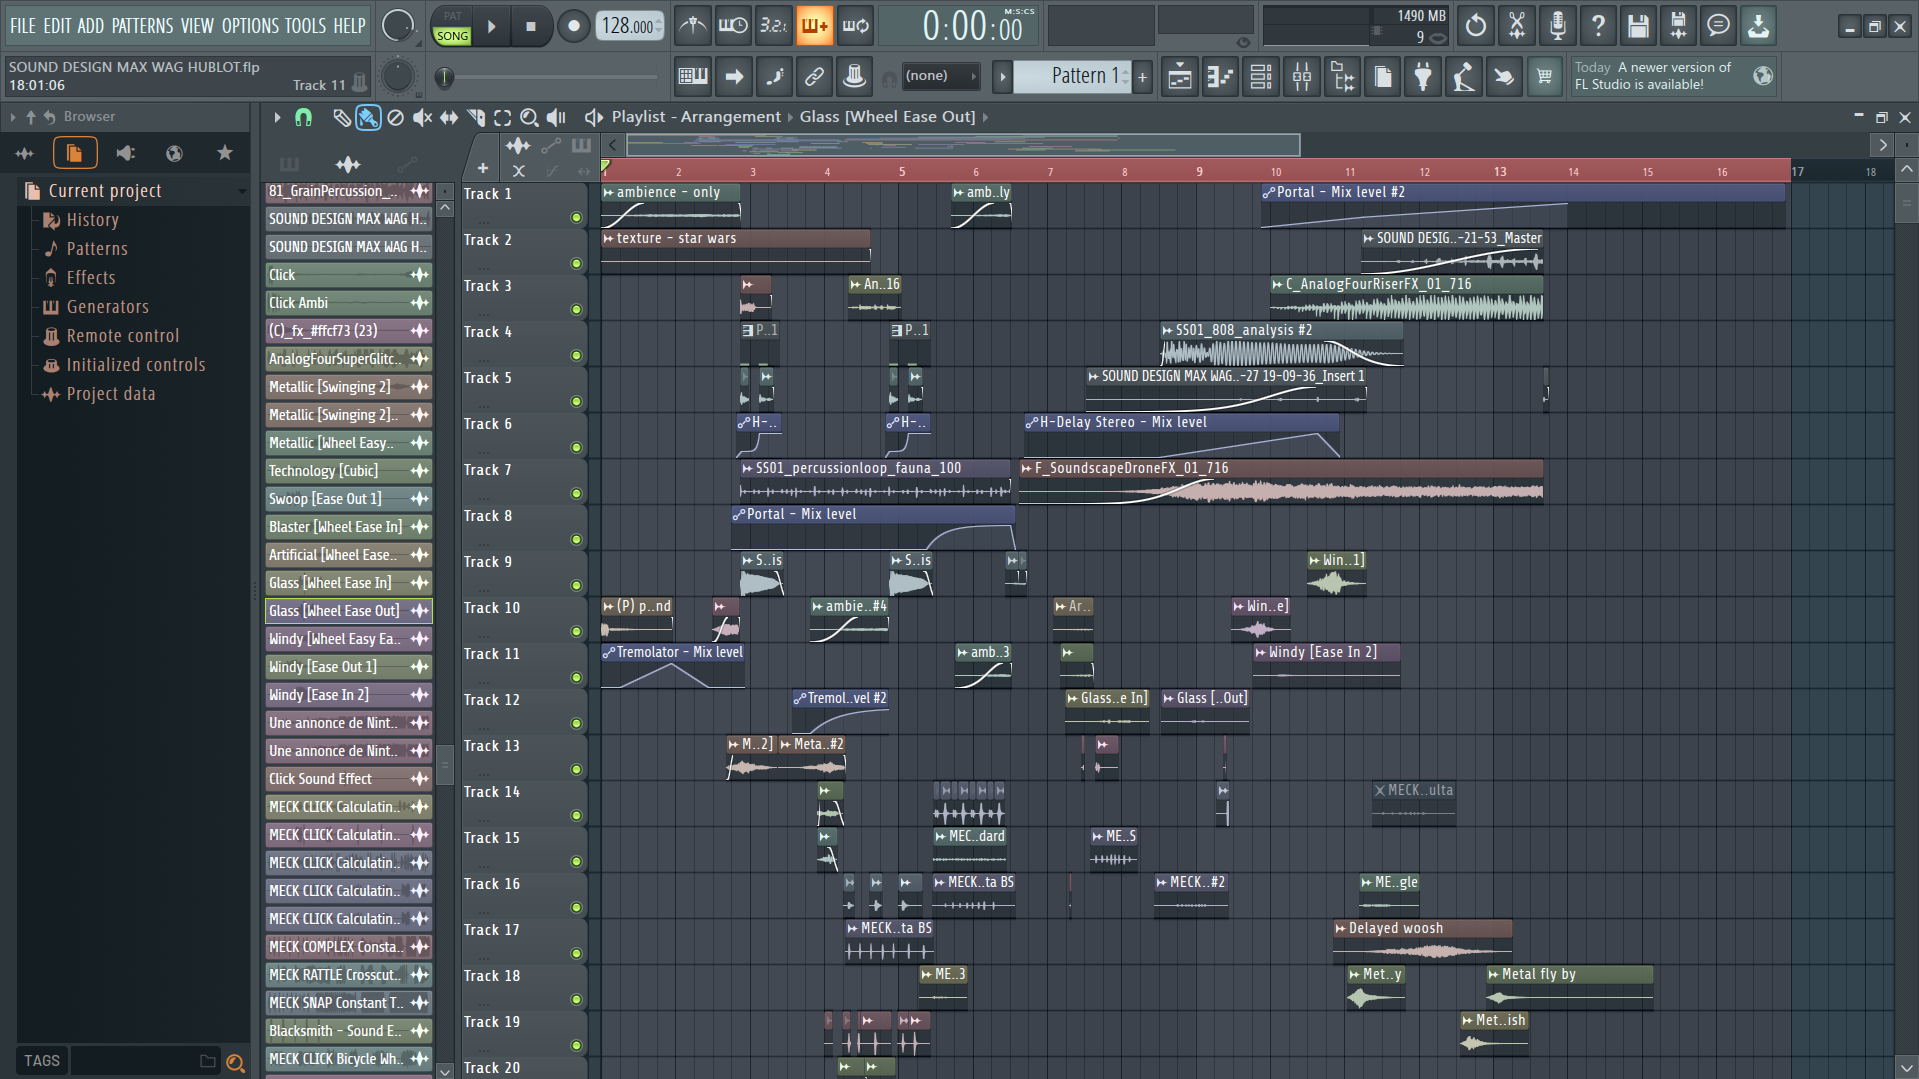Open the plugin picker plug icon
Viewport: 1919px width, 1079px height.
coord(1423,76)
